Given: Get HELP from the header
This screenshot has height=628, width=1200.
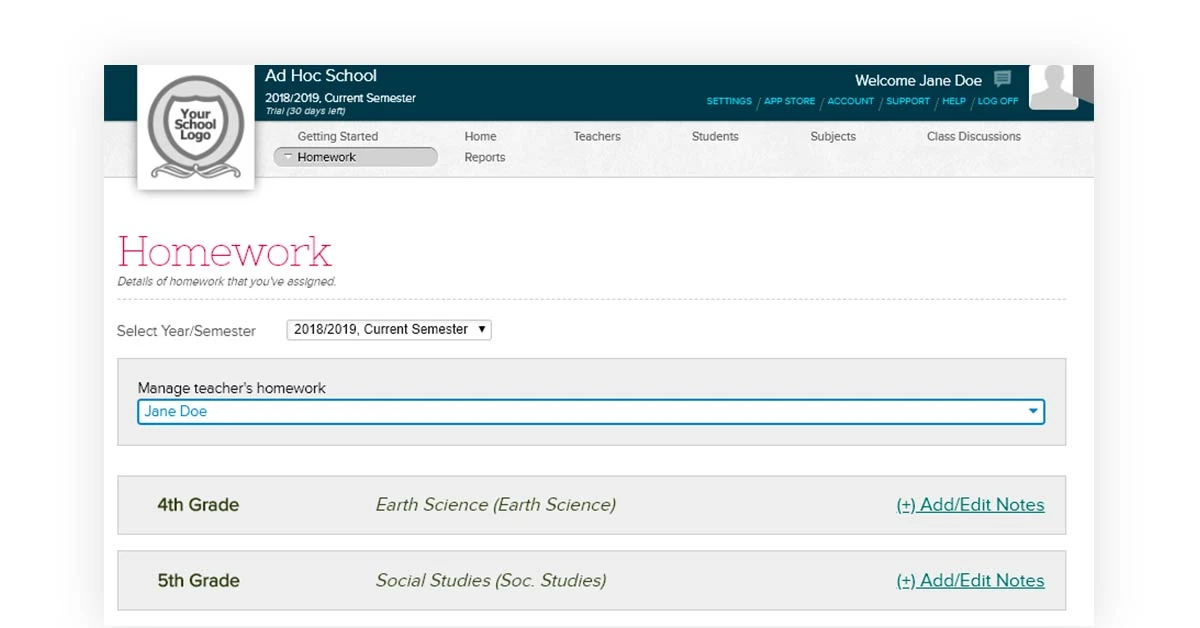Looking at the screenshot, I should (953, 101).
